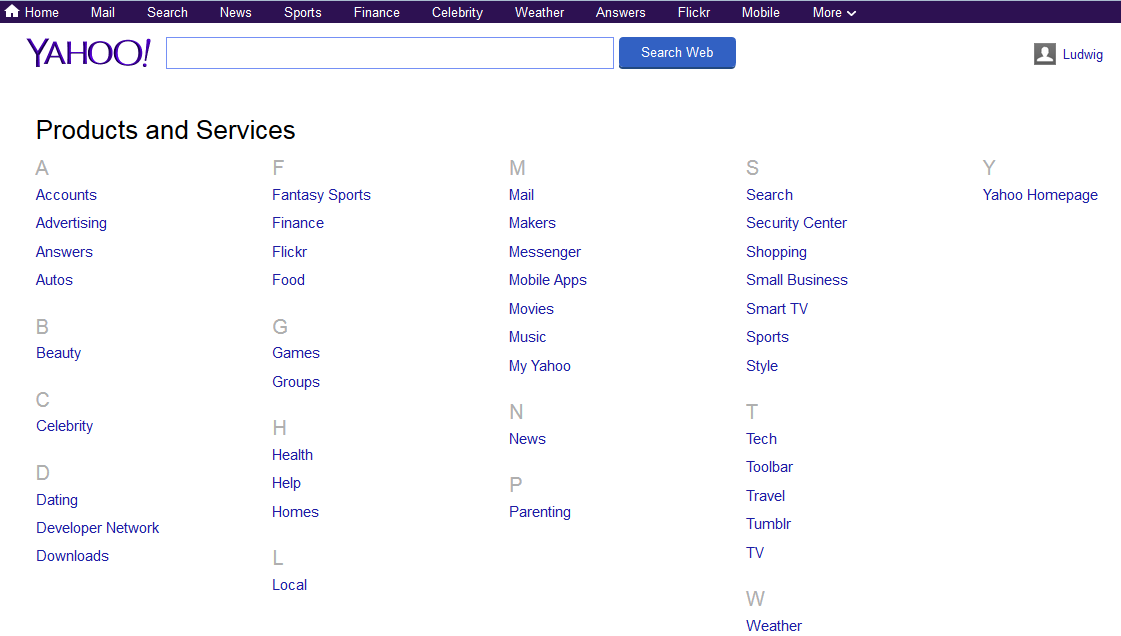This screenshot has height=636, width=1121.
Task: Go to the Mobile Apps link
Action: (548, 280)
